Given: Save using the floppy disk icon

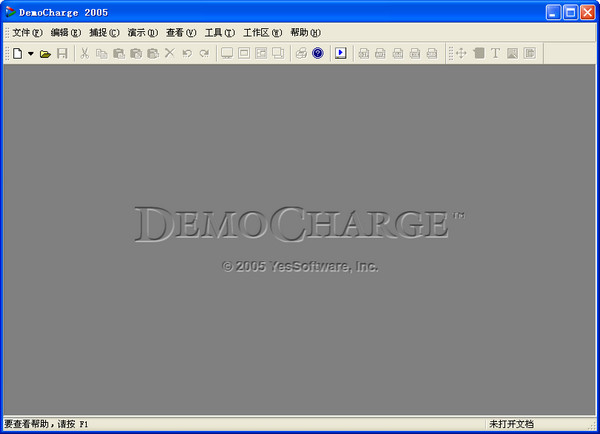Looking at the screenshot, I should 62,53.
